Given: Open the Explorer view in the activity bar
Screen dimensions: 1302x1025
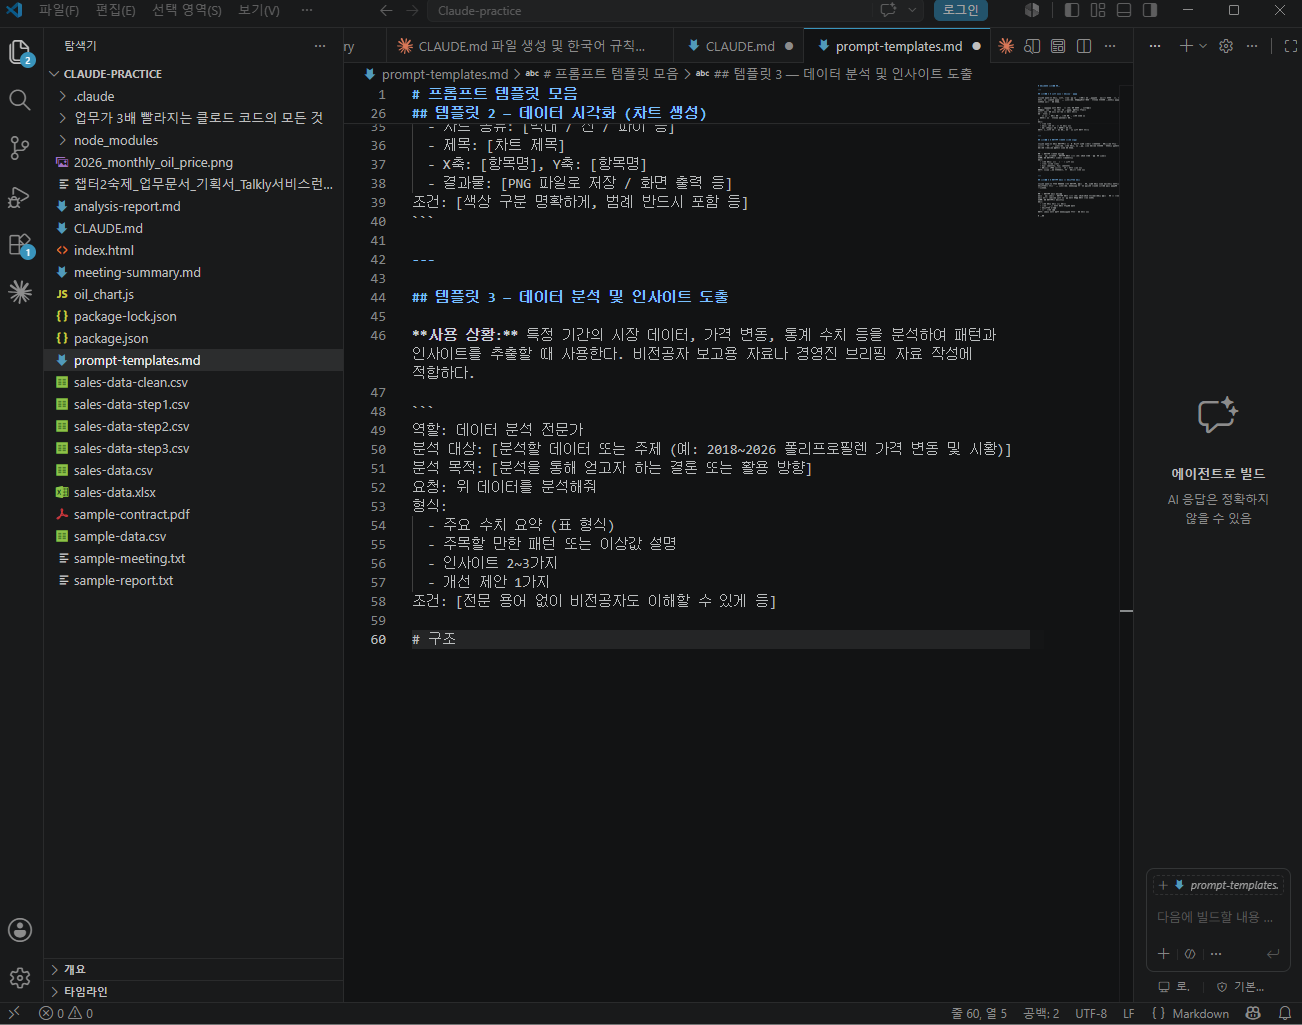Looking at the screenshot, I should click(x=20, y=52).
